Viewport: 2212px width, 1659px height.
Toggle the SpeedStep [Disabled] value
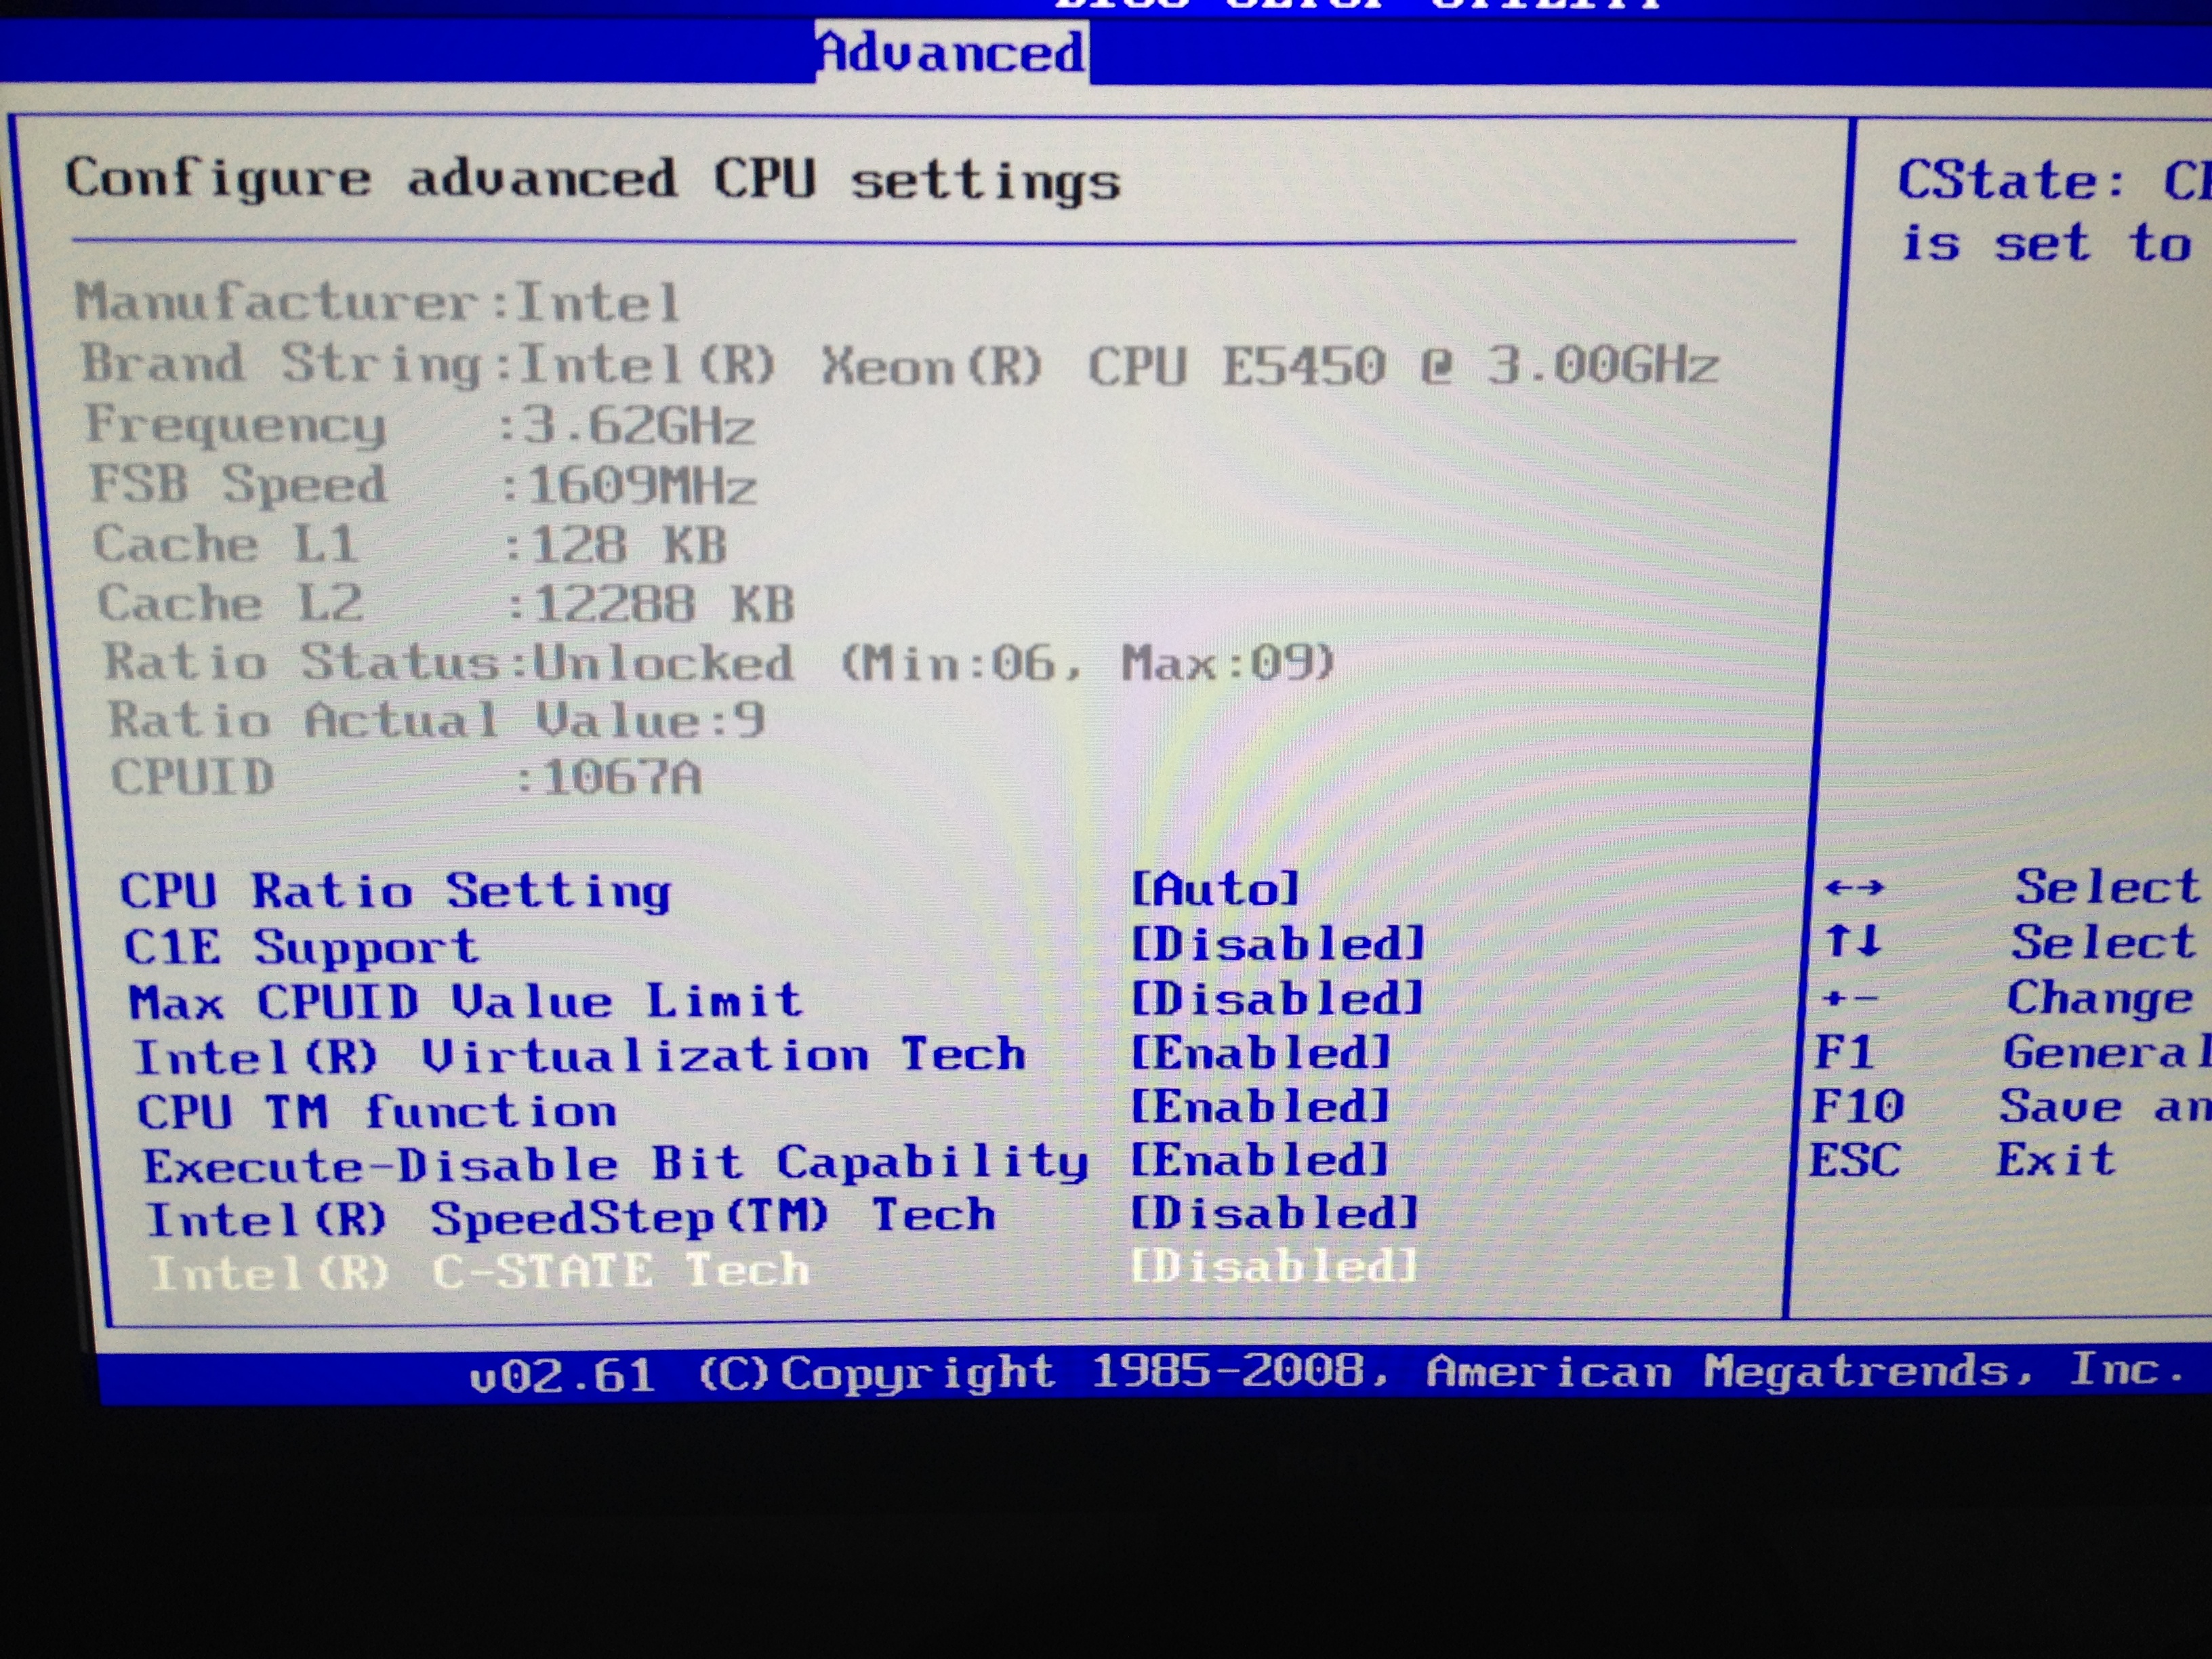pos(1274,1213)
